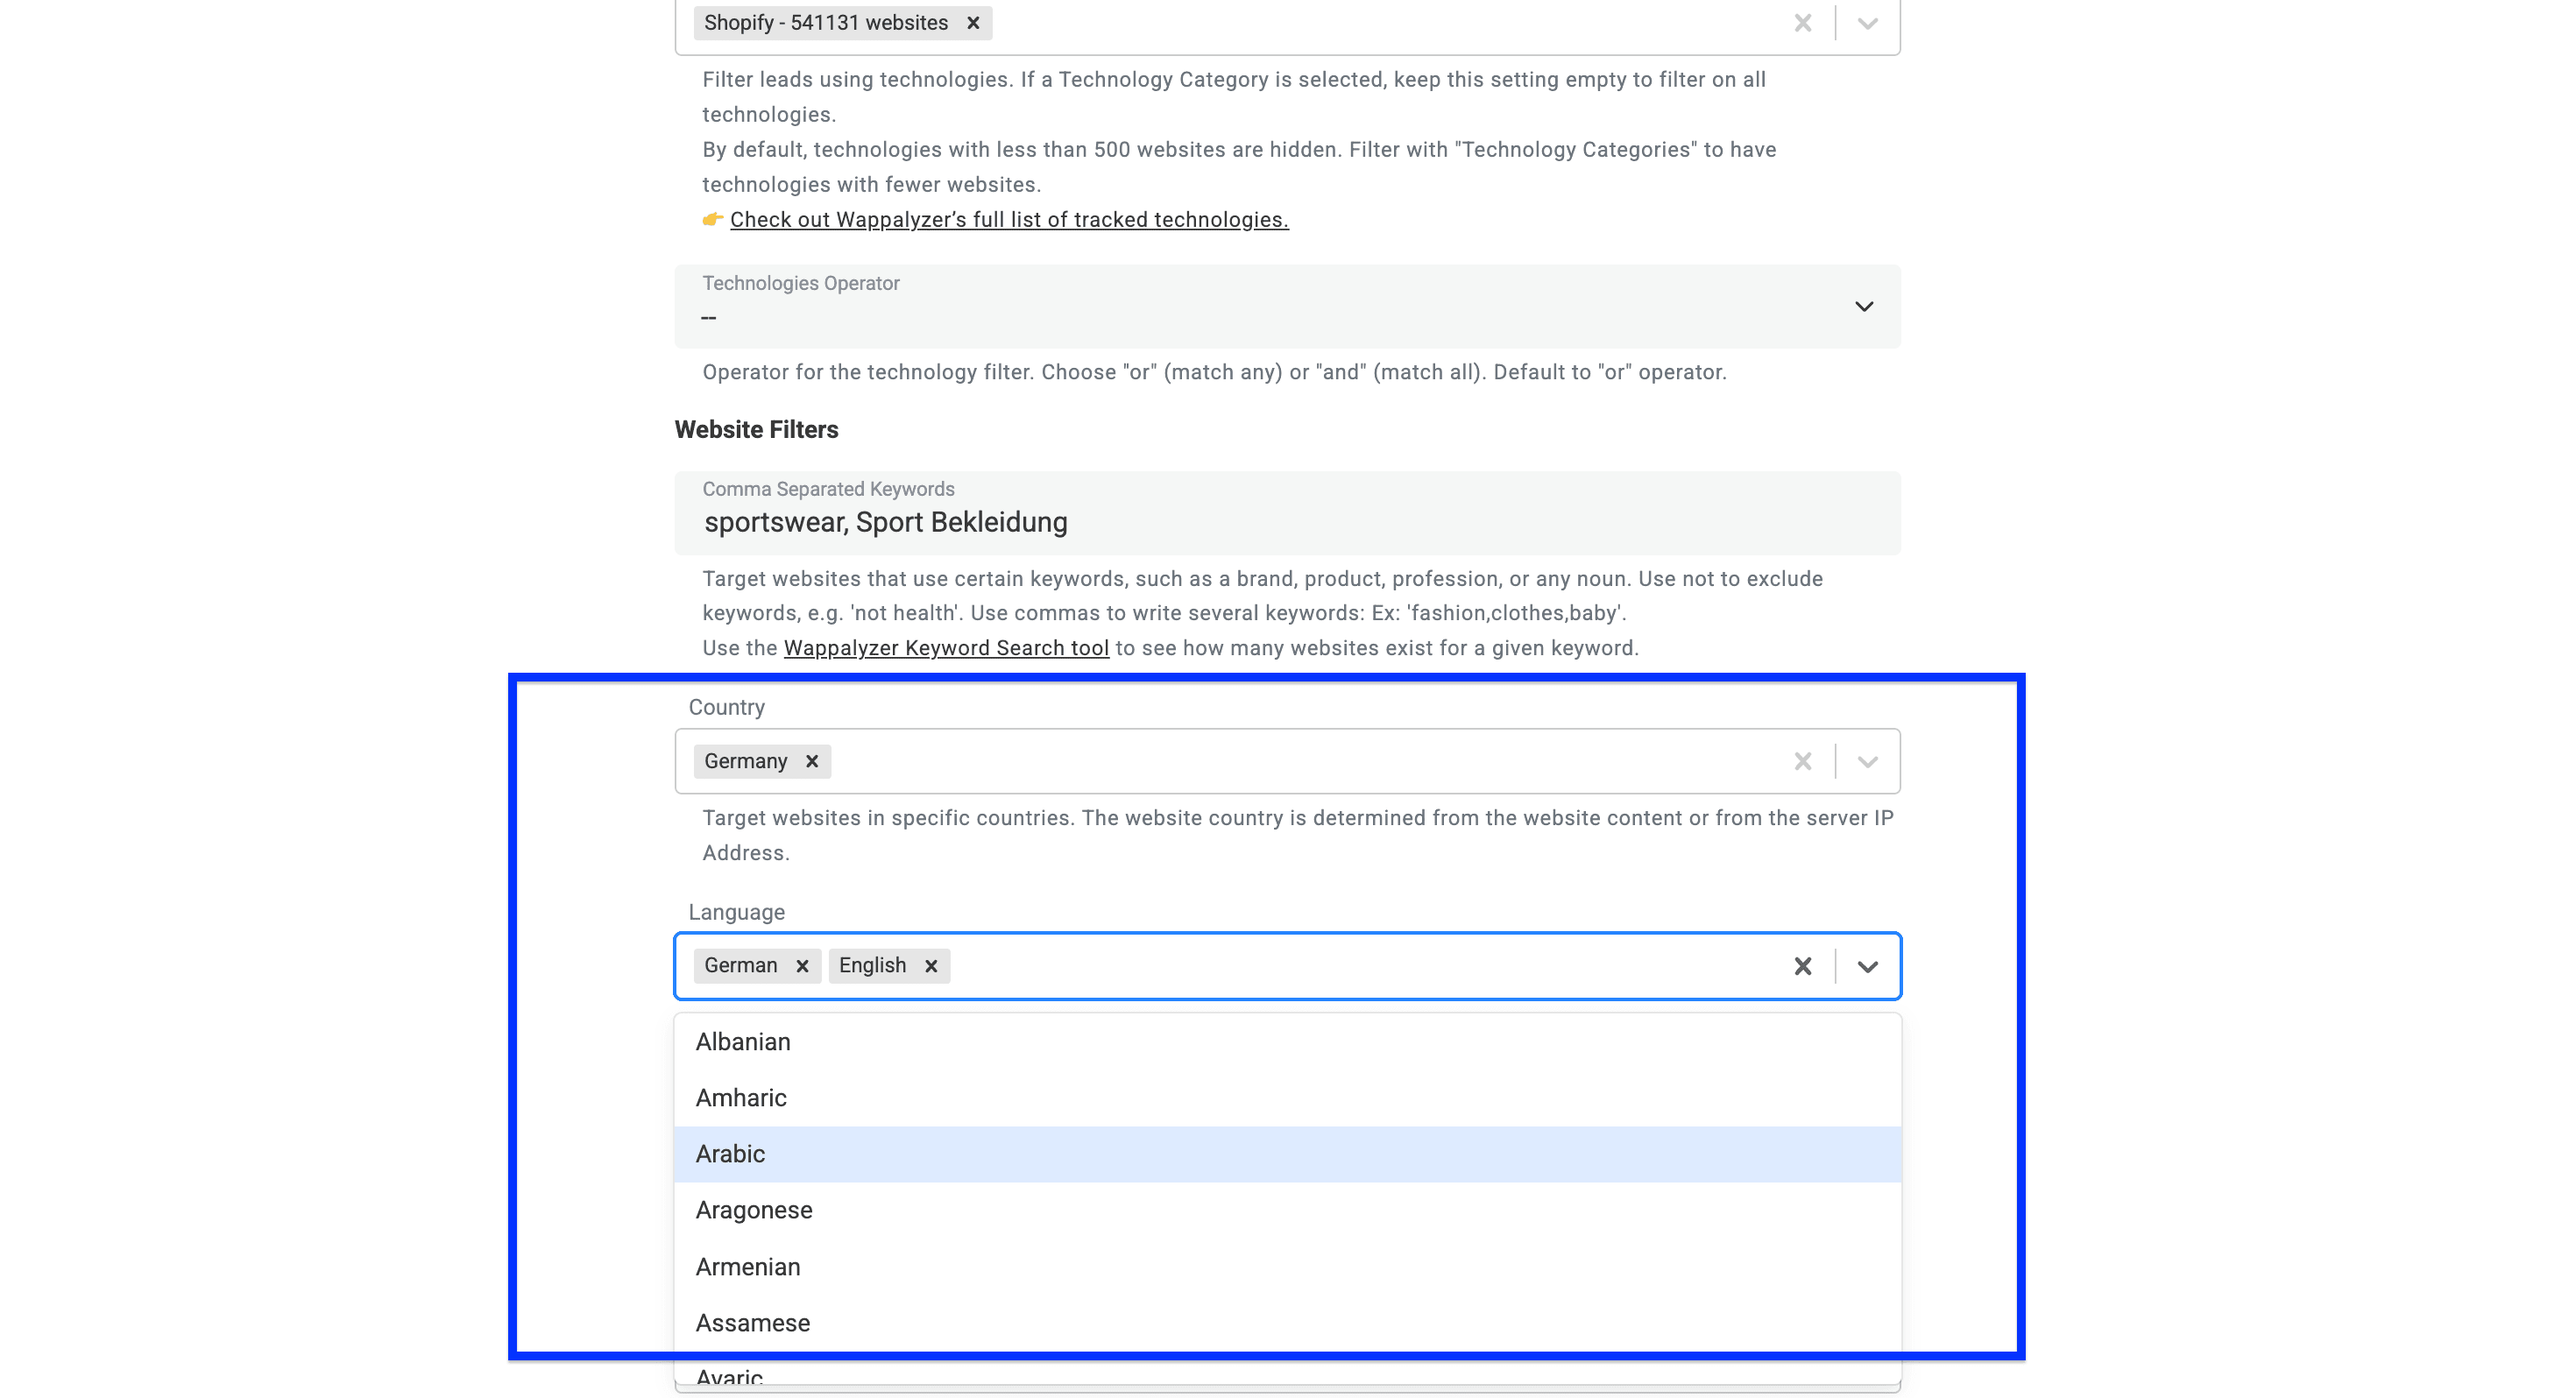The image size is (2576, 1398).
Task: Remove the Germany country chip
Action: click(811, 761)
